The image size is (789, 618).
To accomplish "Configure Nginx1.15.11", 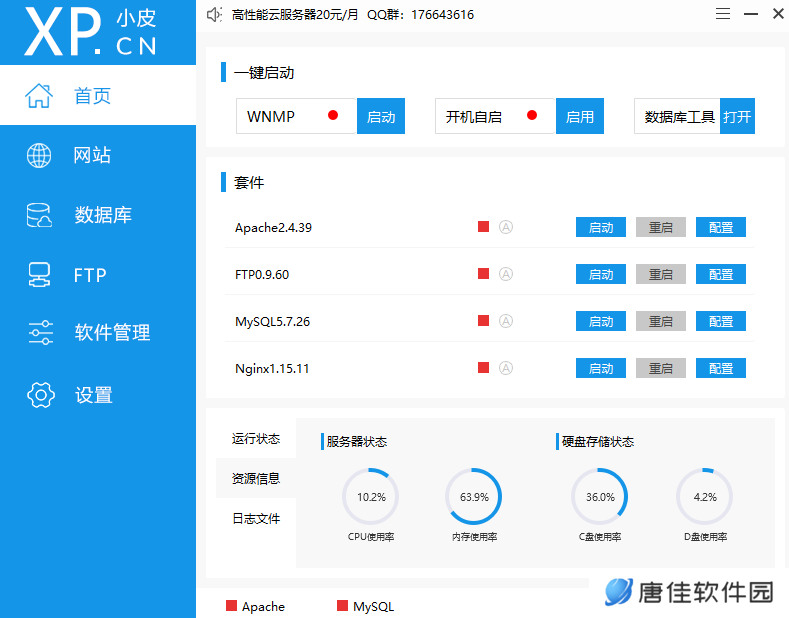I will pyautogui.click(x=721, y=368).
